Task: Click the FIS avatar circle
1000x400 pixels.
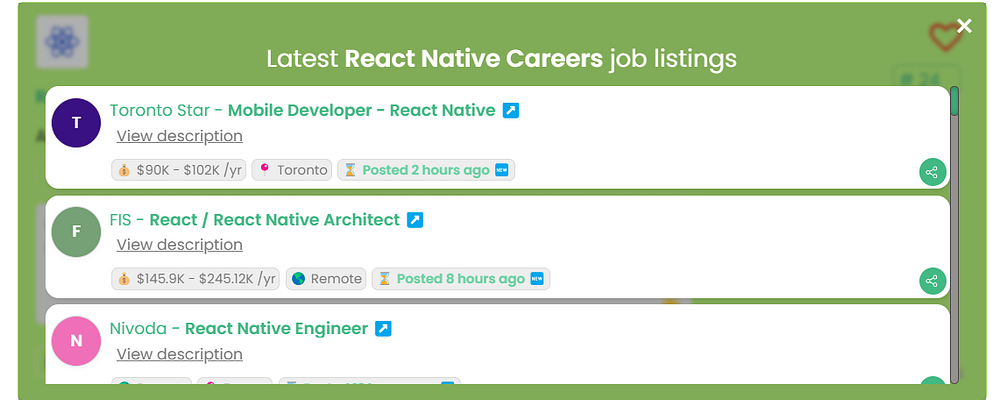Action: pyautogui.click(x=77, y=232)
